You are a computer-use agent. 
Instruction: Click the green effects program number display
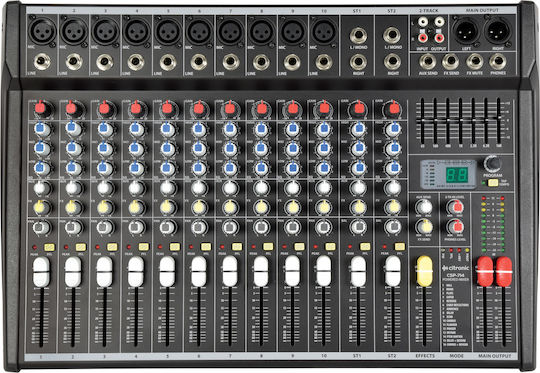[457, 175]
